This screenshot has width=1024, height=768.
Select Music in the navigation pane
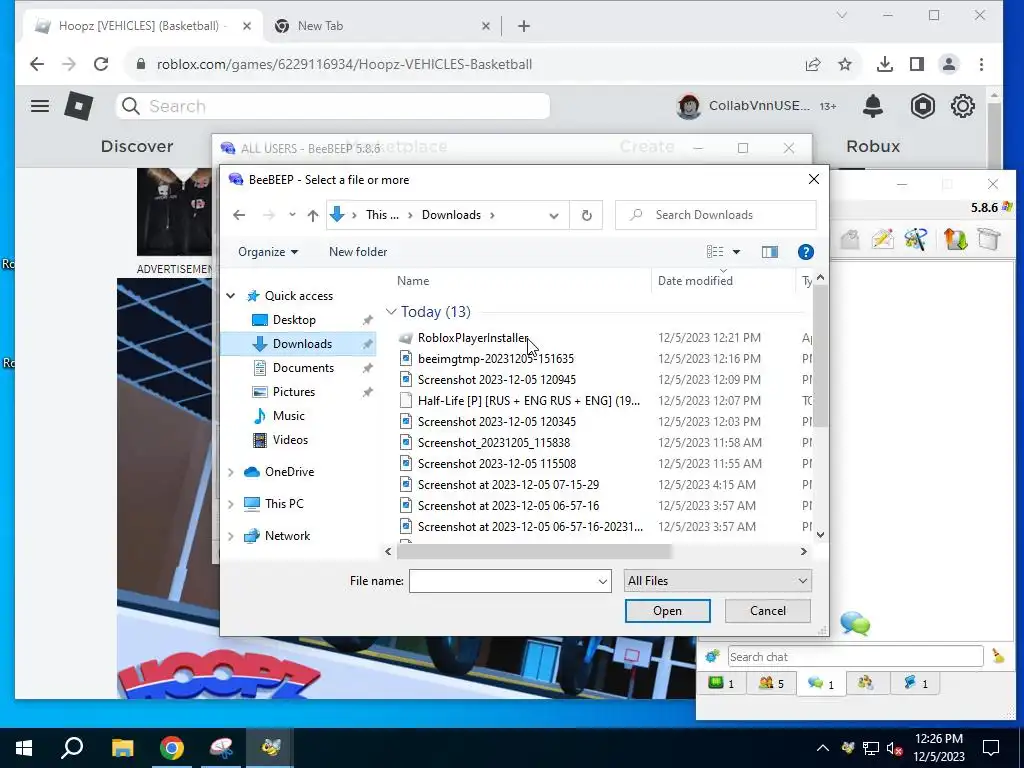pos(288,416)
